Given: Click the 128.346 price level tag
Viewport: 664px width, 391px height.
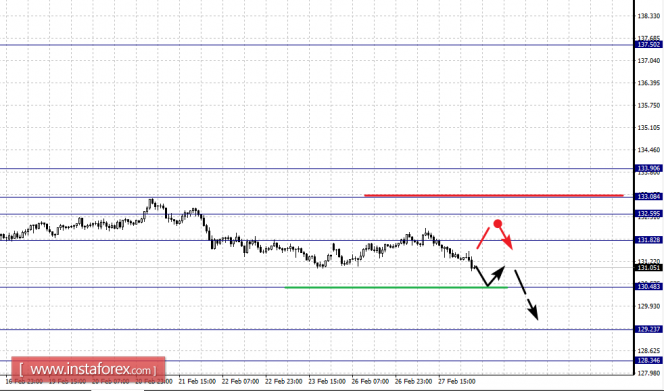Looking at the screenshot, I should coord(648,360).
